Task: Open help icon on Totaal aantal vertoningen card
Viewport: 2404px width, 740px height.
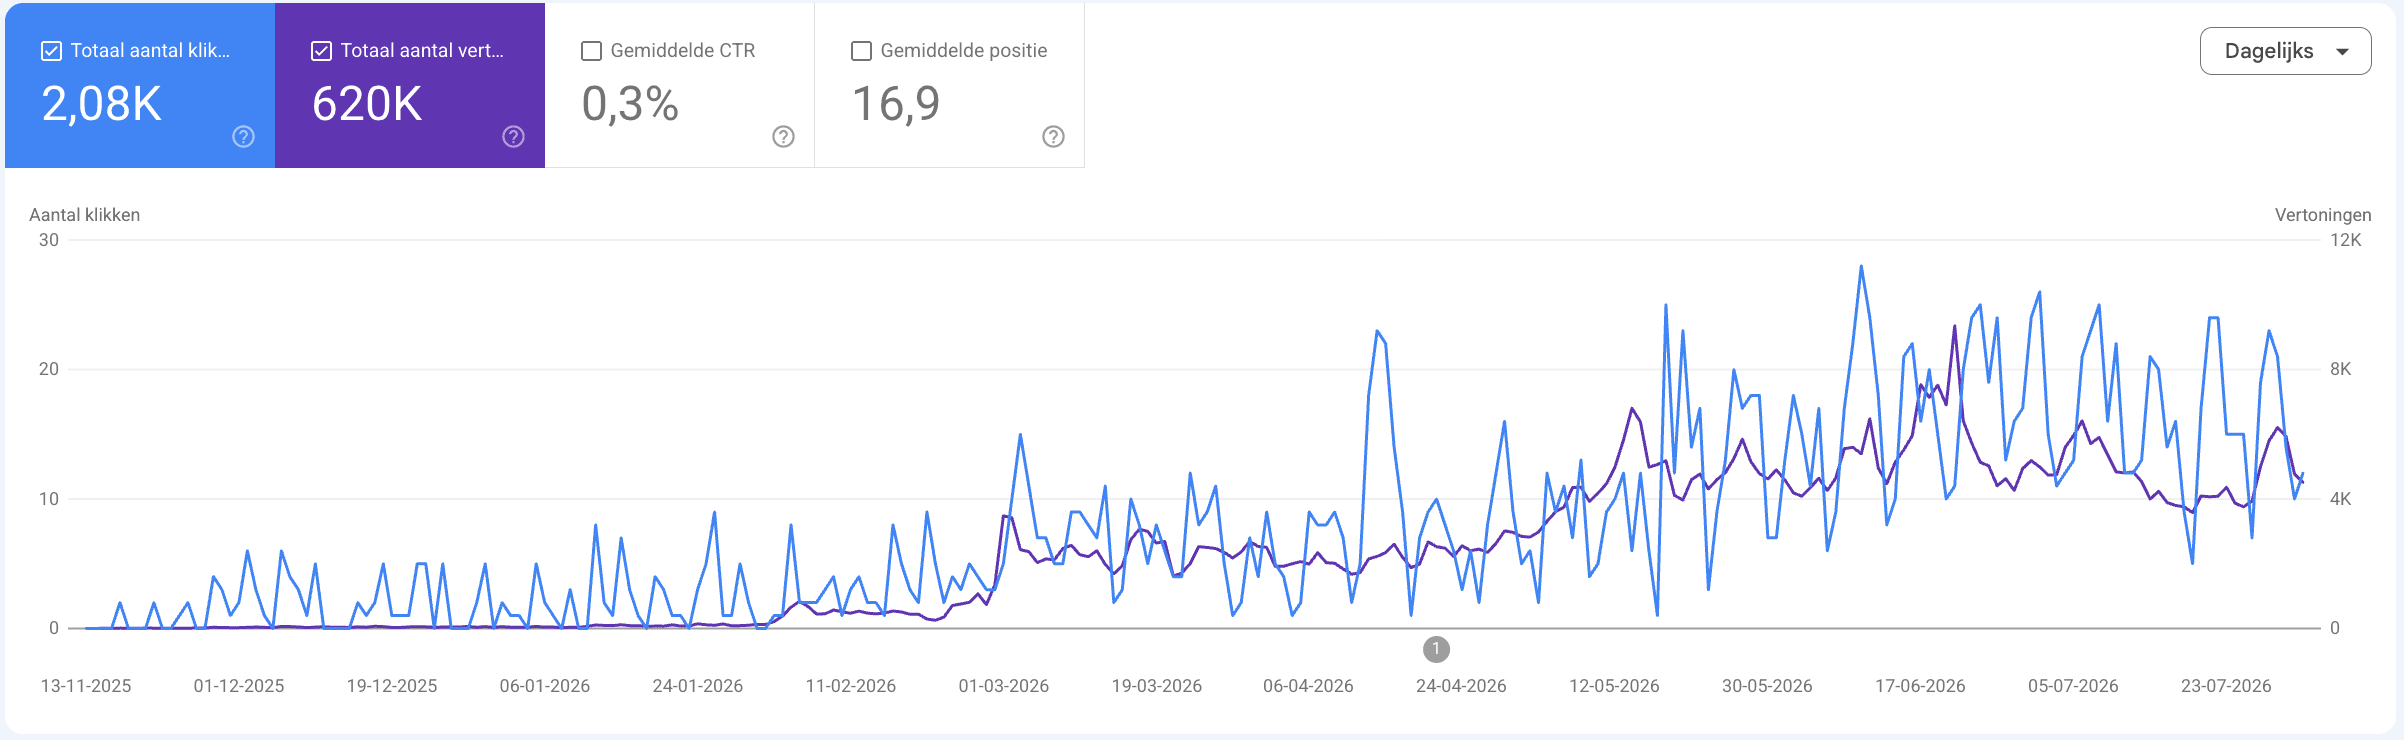Action: click(514, 137)
